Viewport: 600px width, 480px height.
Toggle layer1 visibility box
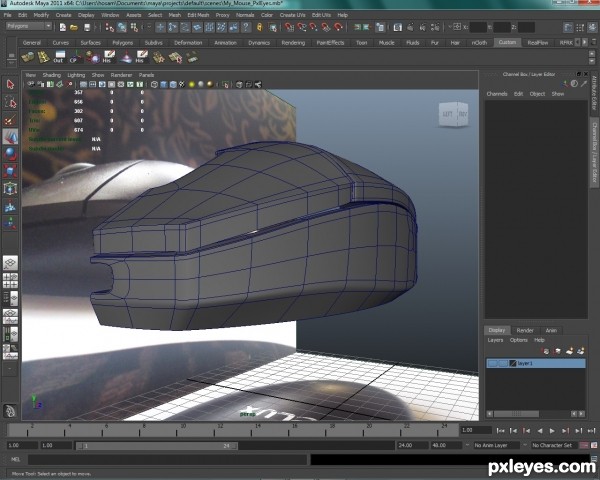pos(493,363)
